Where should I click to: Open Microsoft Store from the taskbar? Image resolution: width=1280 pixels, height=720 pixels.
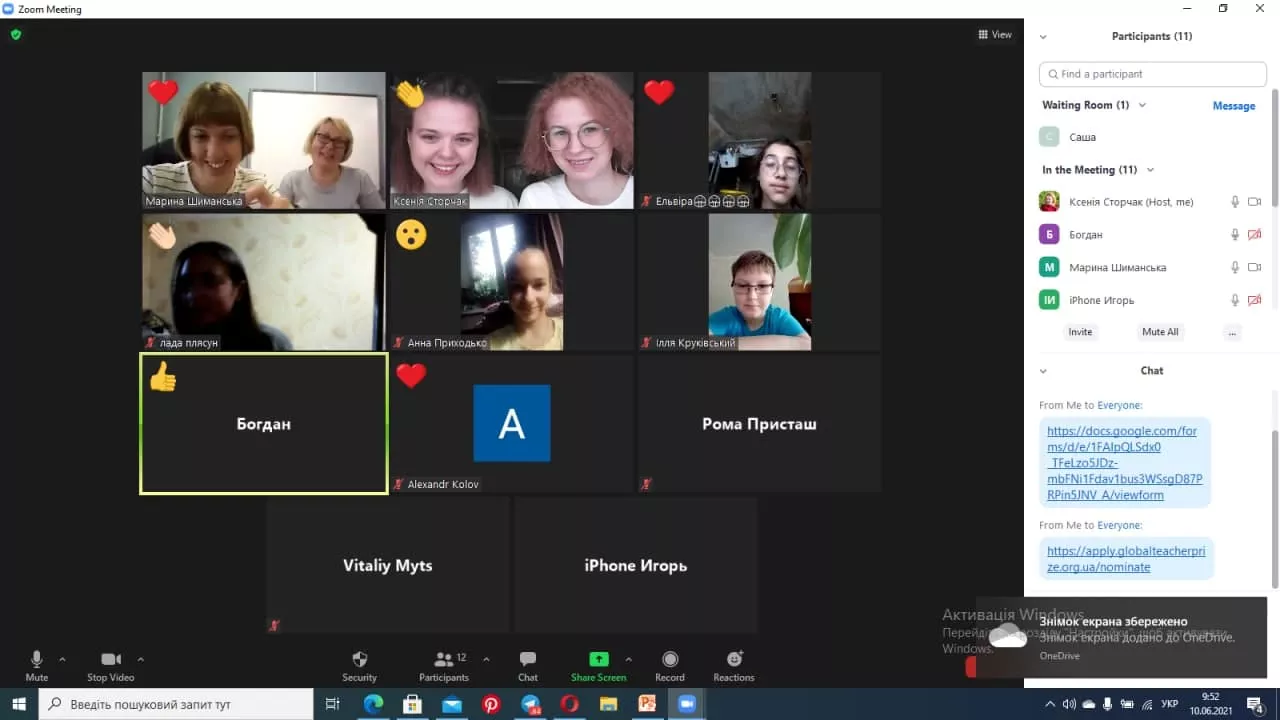tap(412, 704)
